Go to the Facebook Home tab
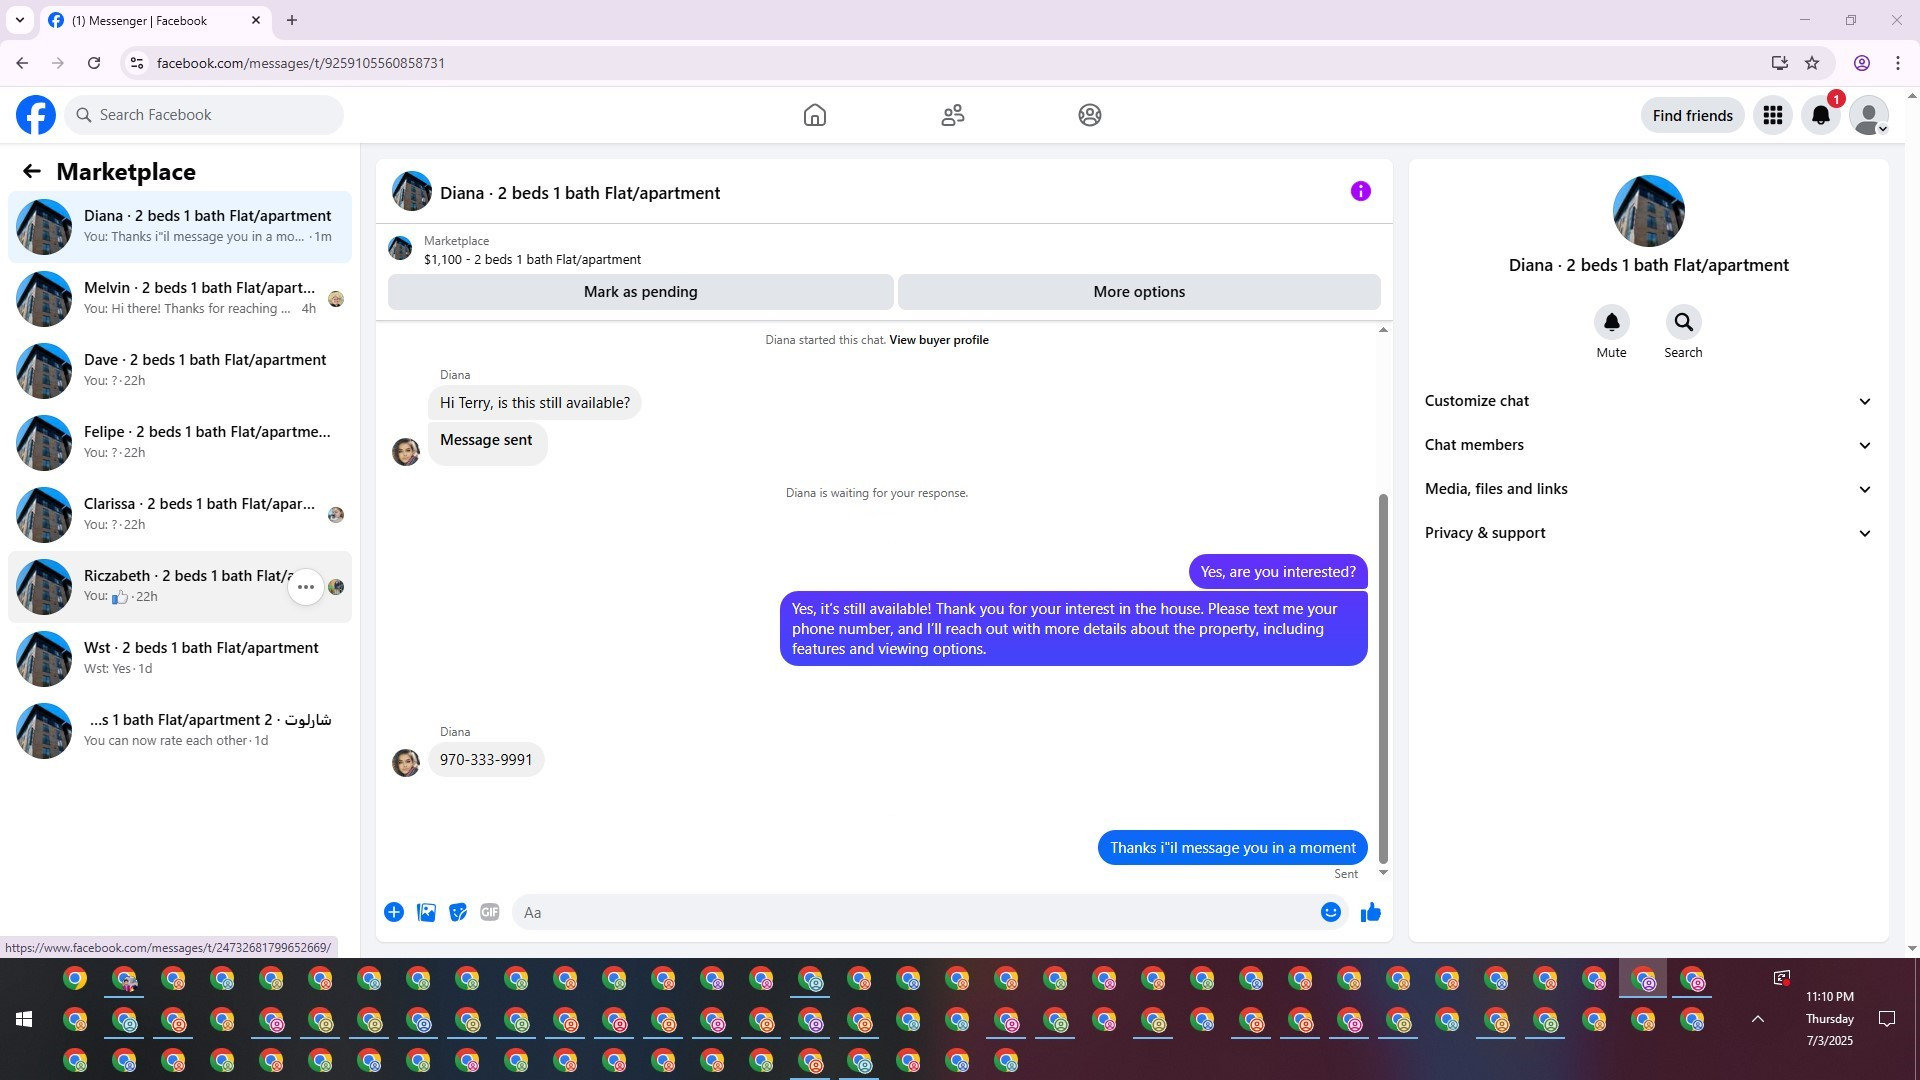Screen dimensions: 1920x1080 (814, 115)
